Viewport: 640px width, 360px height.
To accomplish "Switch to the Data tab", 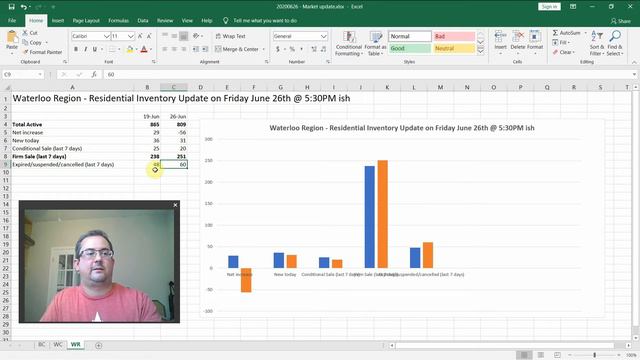I will tap(143, 20).
